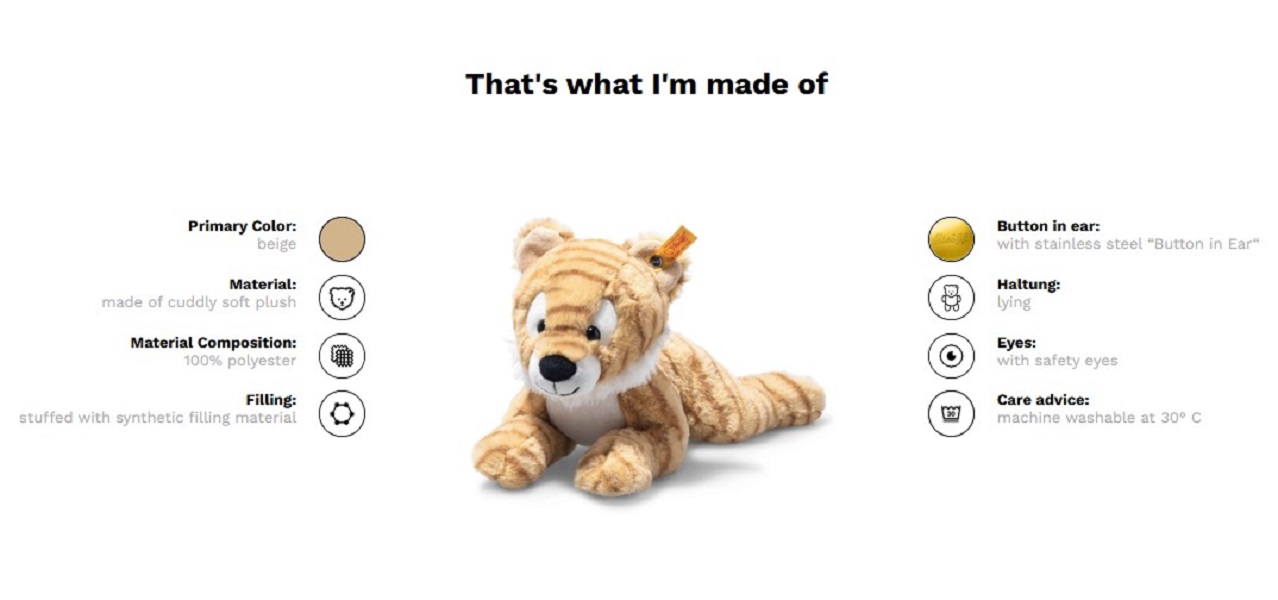Click the "machine washable at 30° C" text
Viewport: 1278px width, 600px height.
[x=1099, y=418]
